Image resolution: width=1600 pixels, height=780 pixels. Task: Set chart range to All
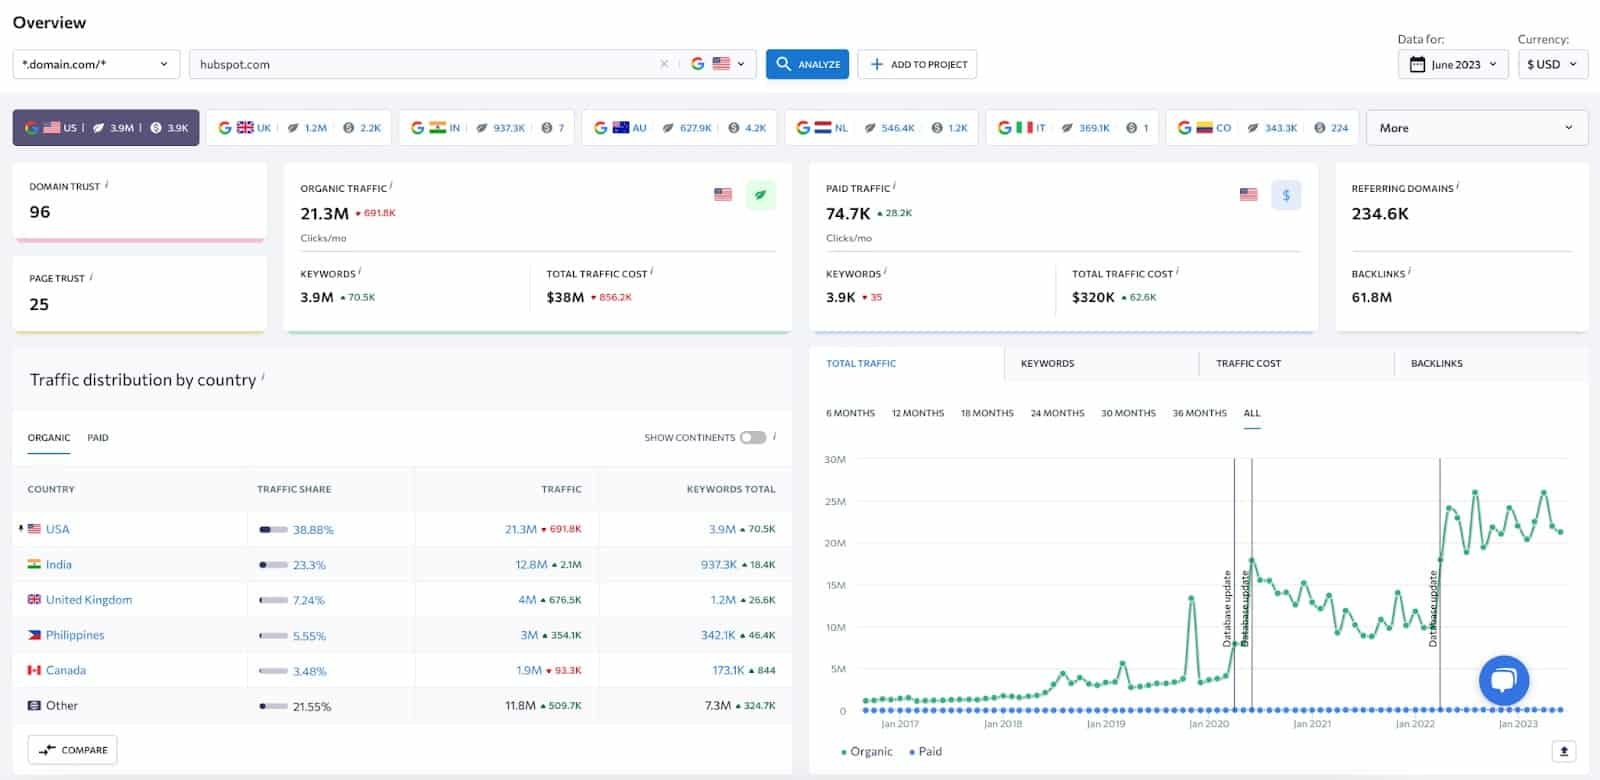point(1252,413)
